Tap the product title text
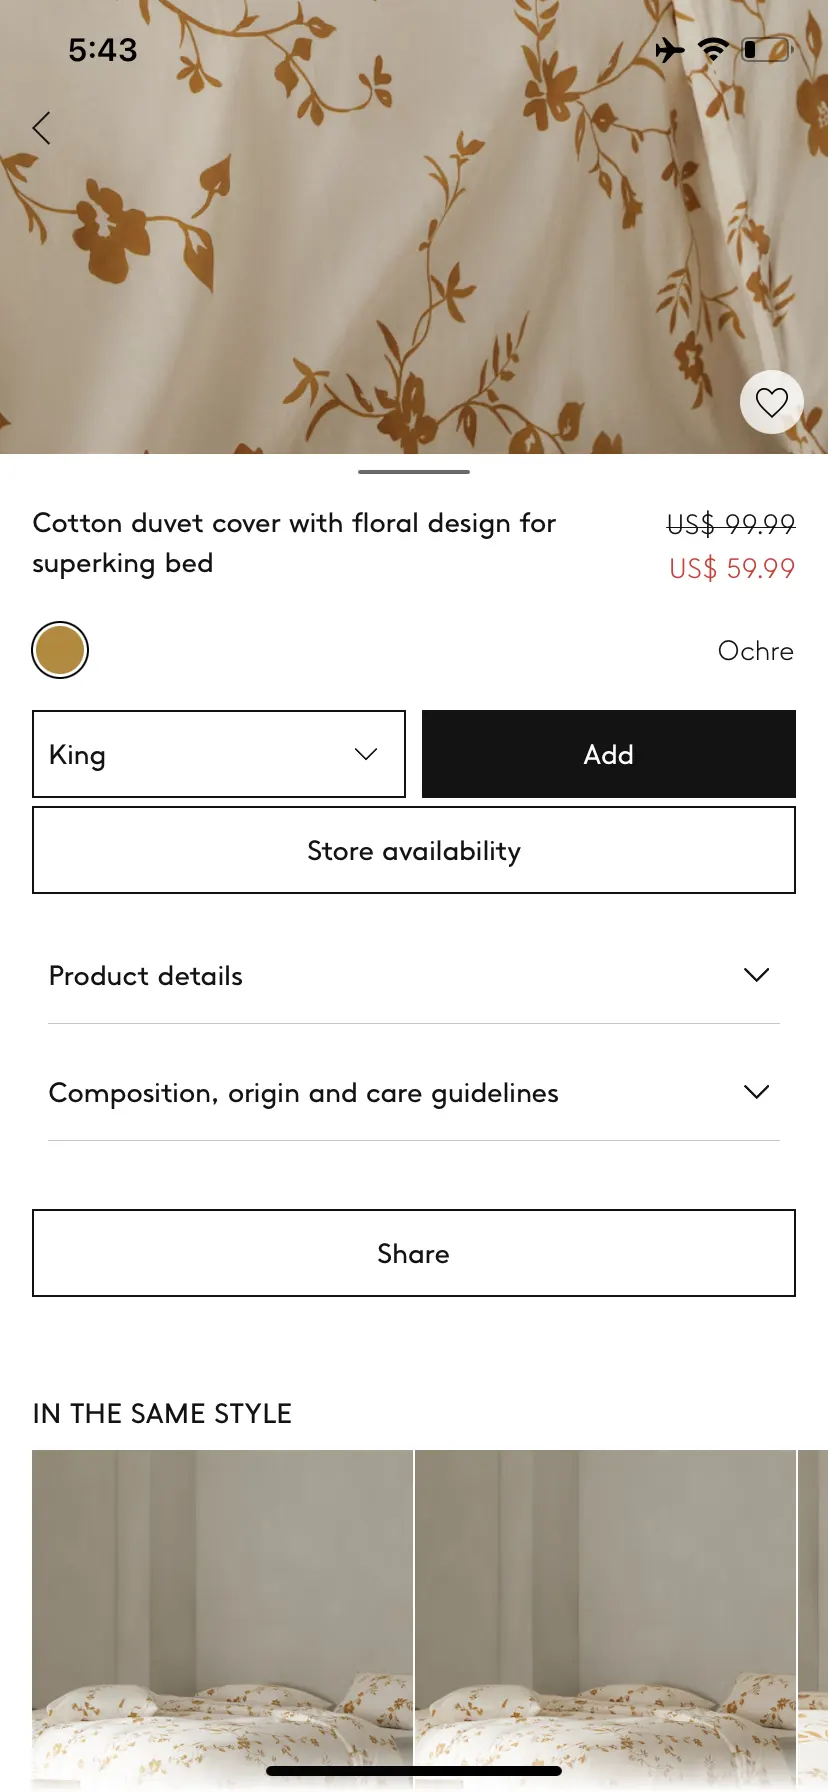828x1792 pixels. pos(294,543)
